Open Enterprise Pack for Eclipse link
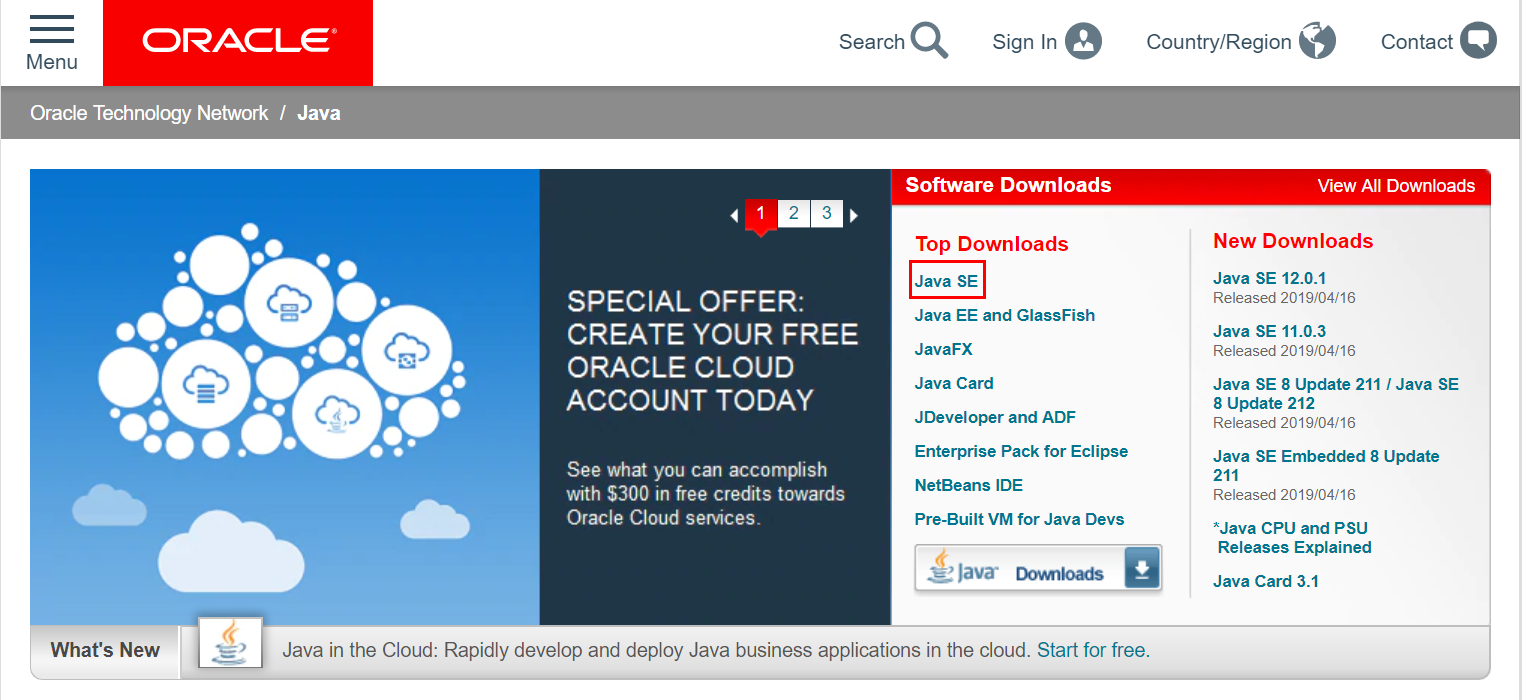1522x700 pixels. [1021, 451]
